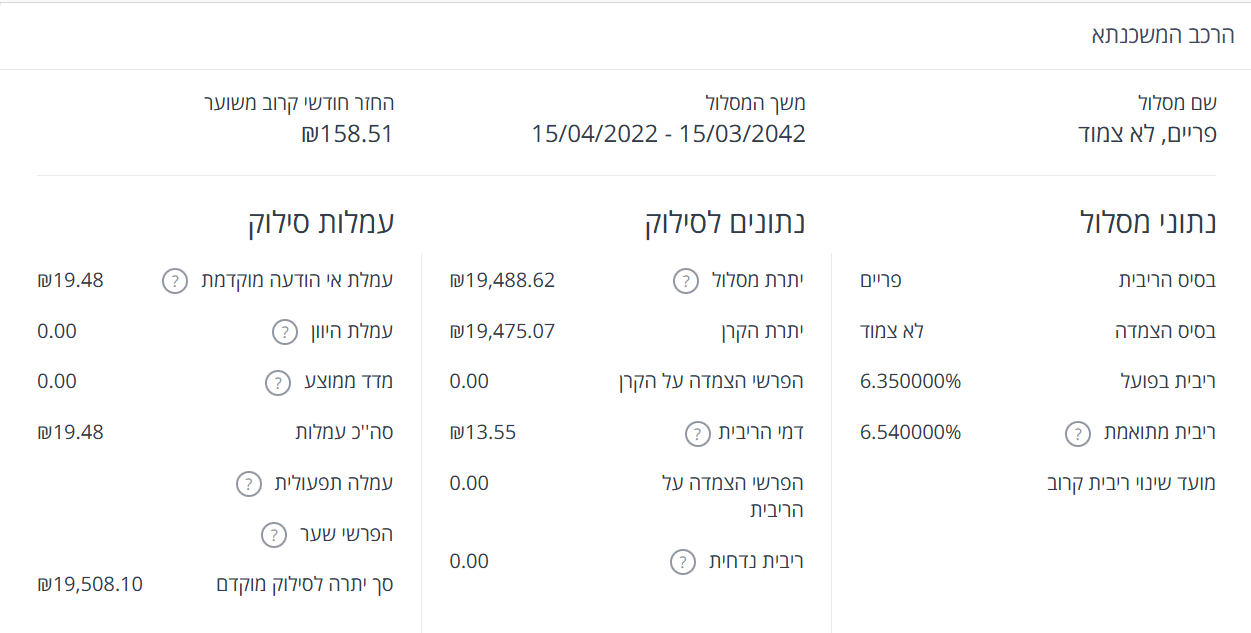Click the total early payoff value ₪19,508.10
1251x633 pixels.
tap(90, 584)
